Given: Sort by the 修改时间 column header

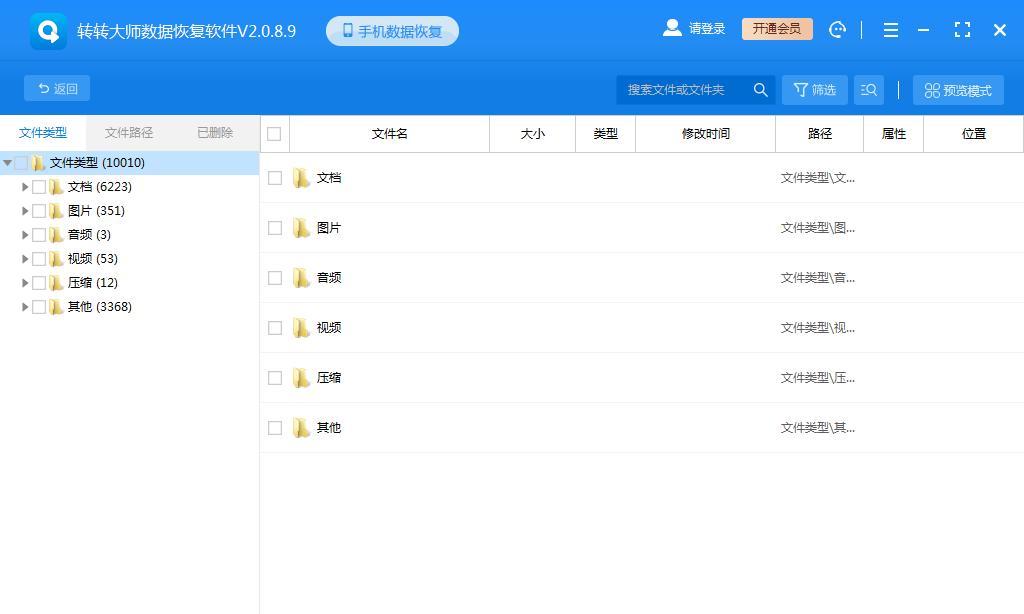Looking at the screenshot, I should click(x=705, y=134).
